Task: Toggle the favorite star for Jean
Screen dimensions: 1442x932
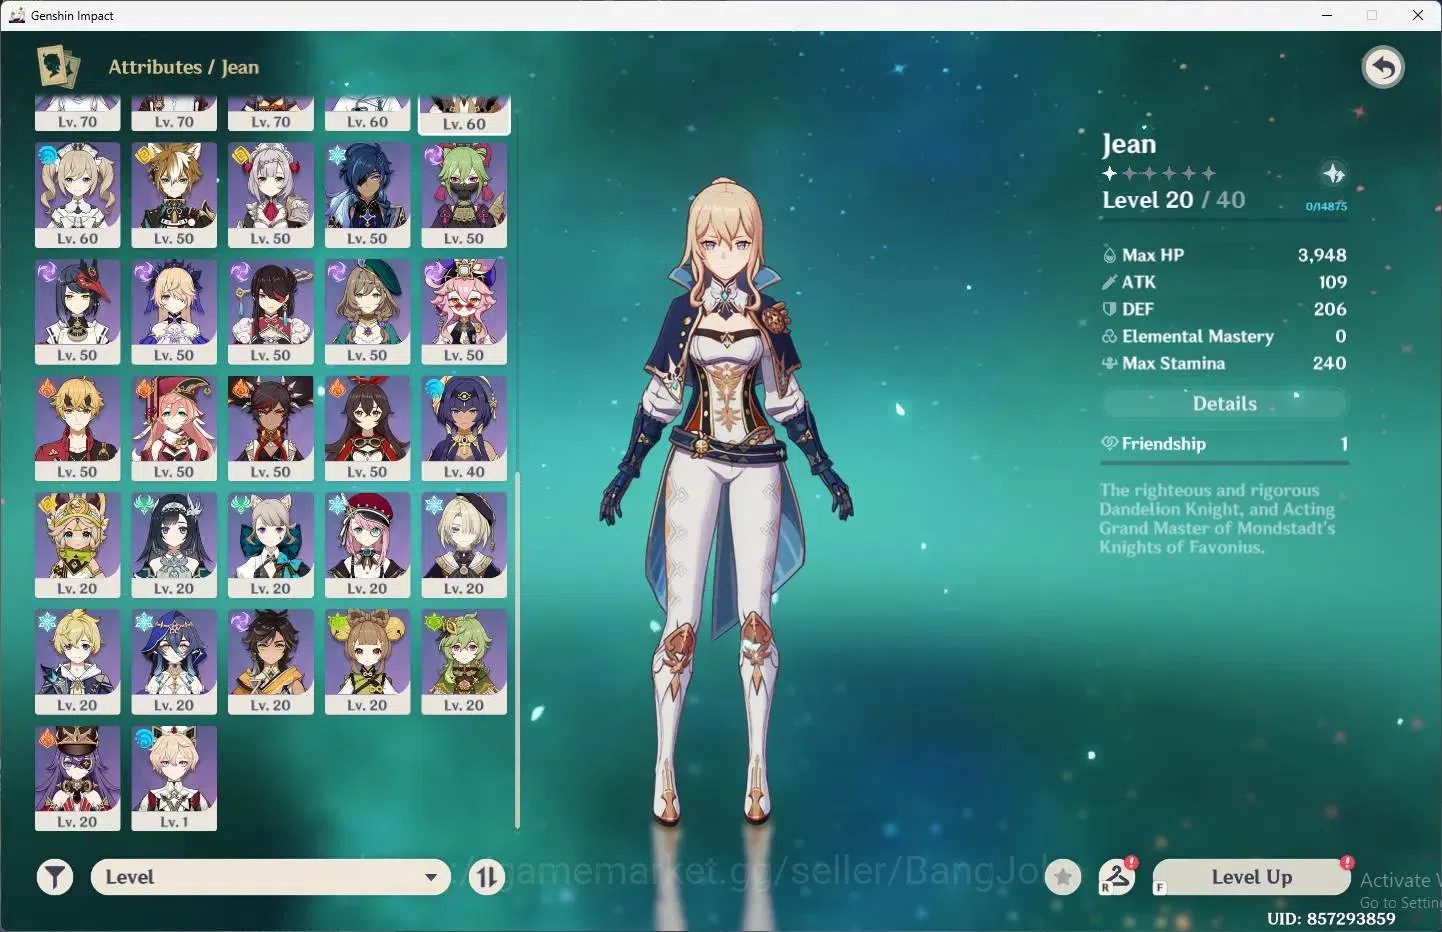Action: click(1063, 878)
